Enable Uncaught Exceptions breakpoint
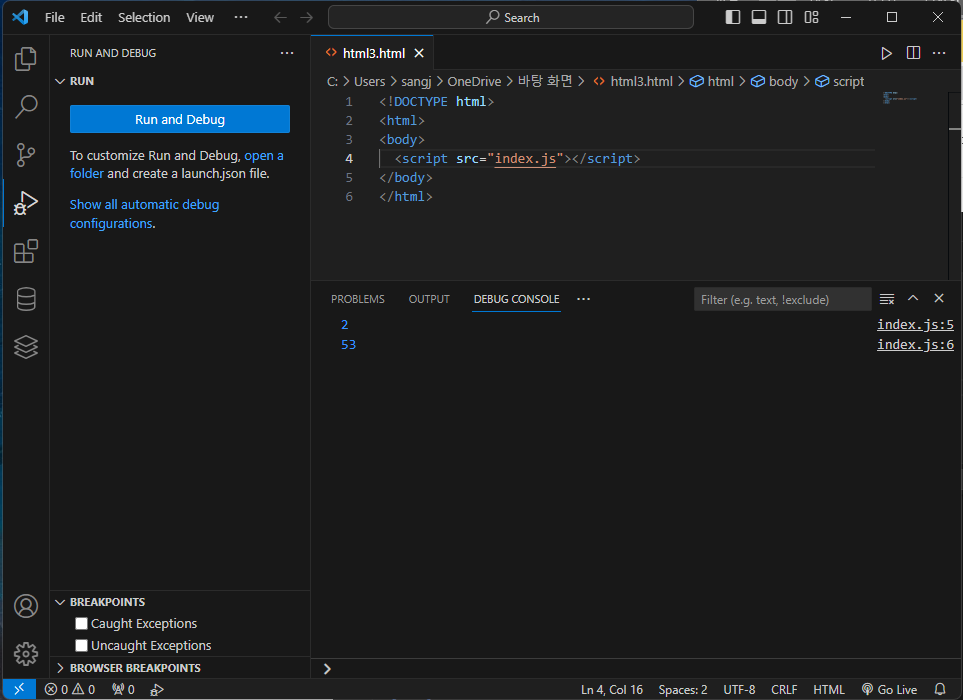Image resolution: width=963 pixels, height=700 pixels. (81, 645)
